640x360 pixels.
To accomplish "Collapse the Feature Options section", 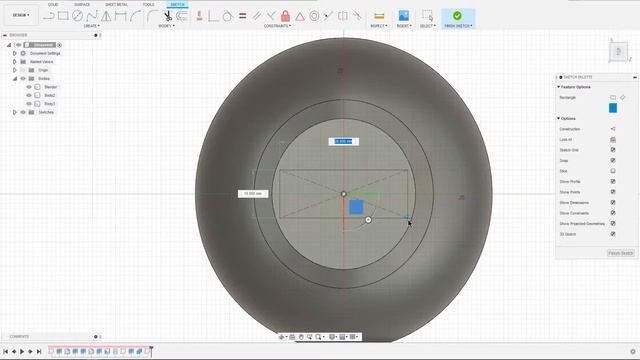I will click(558, 87).
